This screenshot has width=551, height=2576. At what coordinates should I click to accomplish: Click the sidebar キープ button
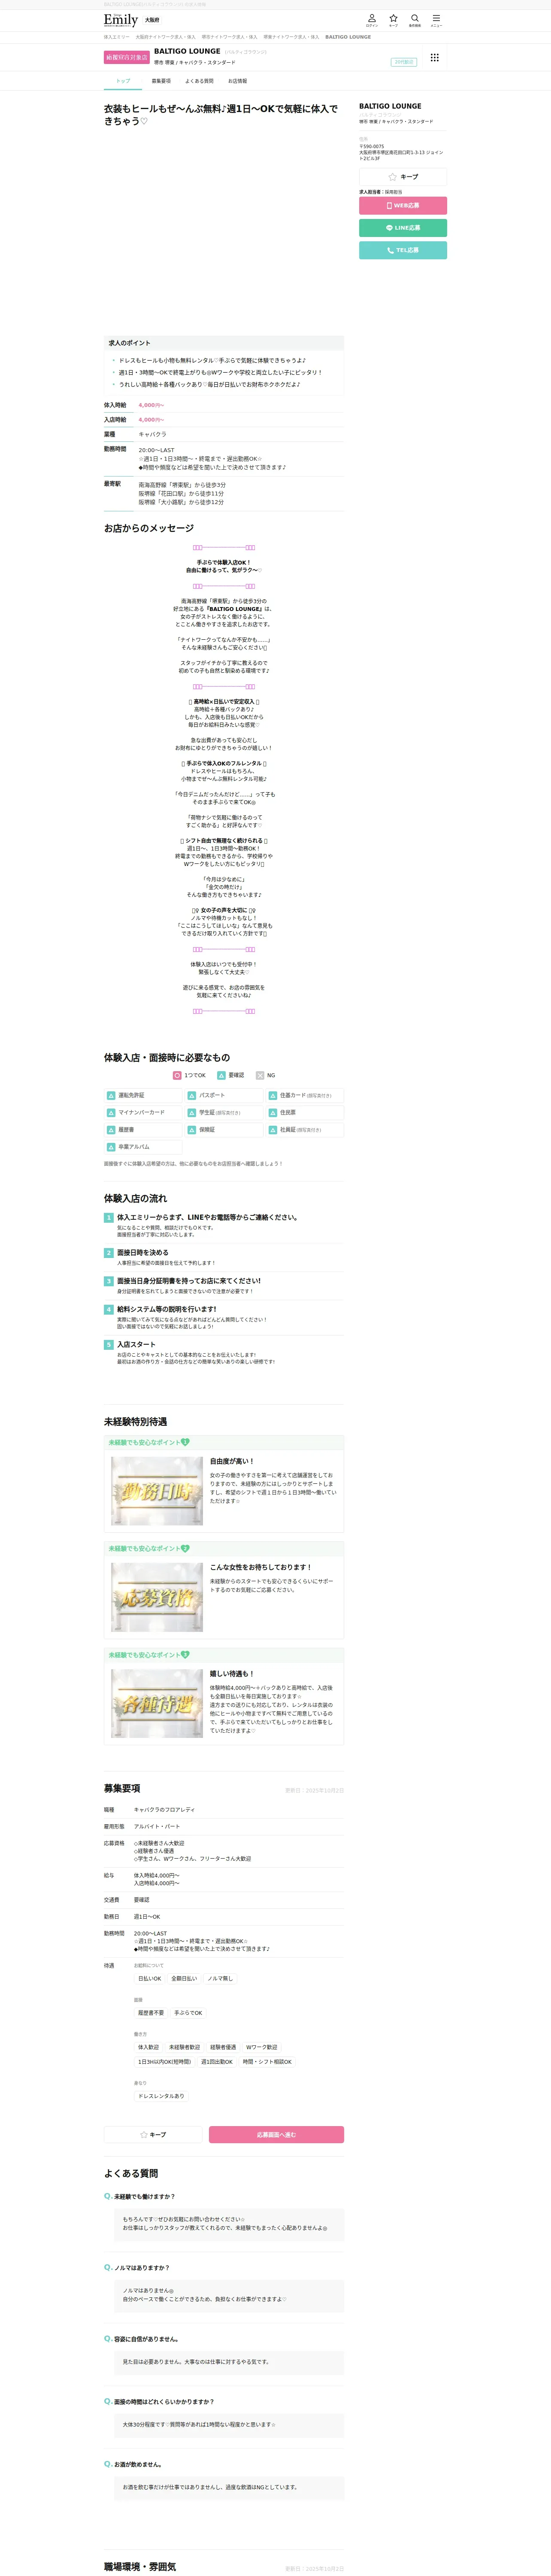click(403, 177)
